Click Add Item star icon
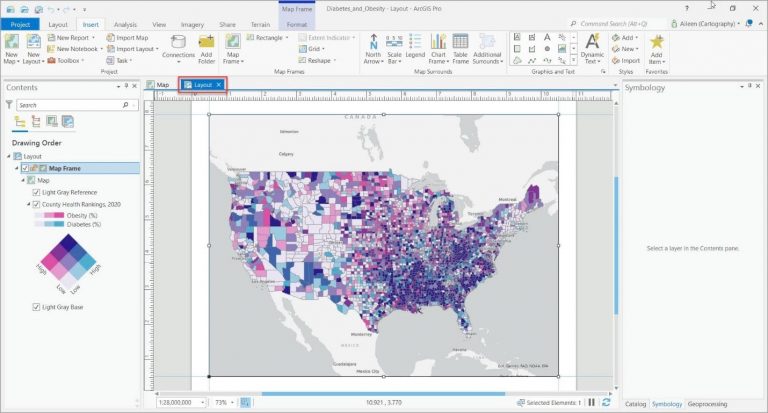This screenshot has height=413, width=768. (656, 42)
